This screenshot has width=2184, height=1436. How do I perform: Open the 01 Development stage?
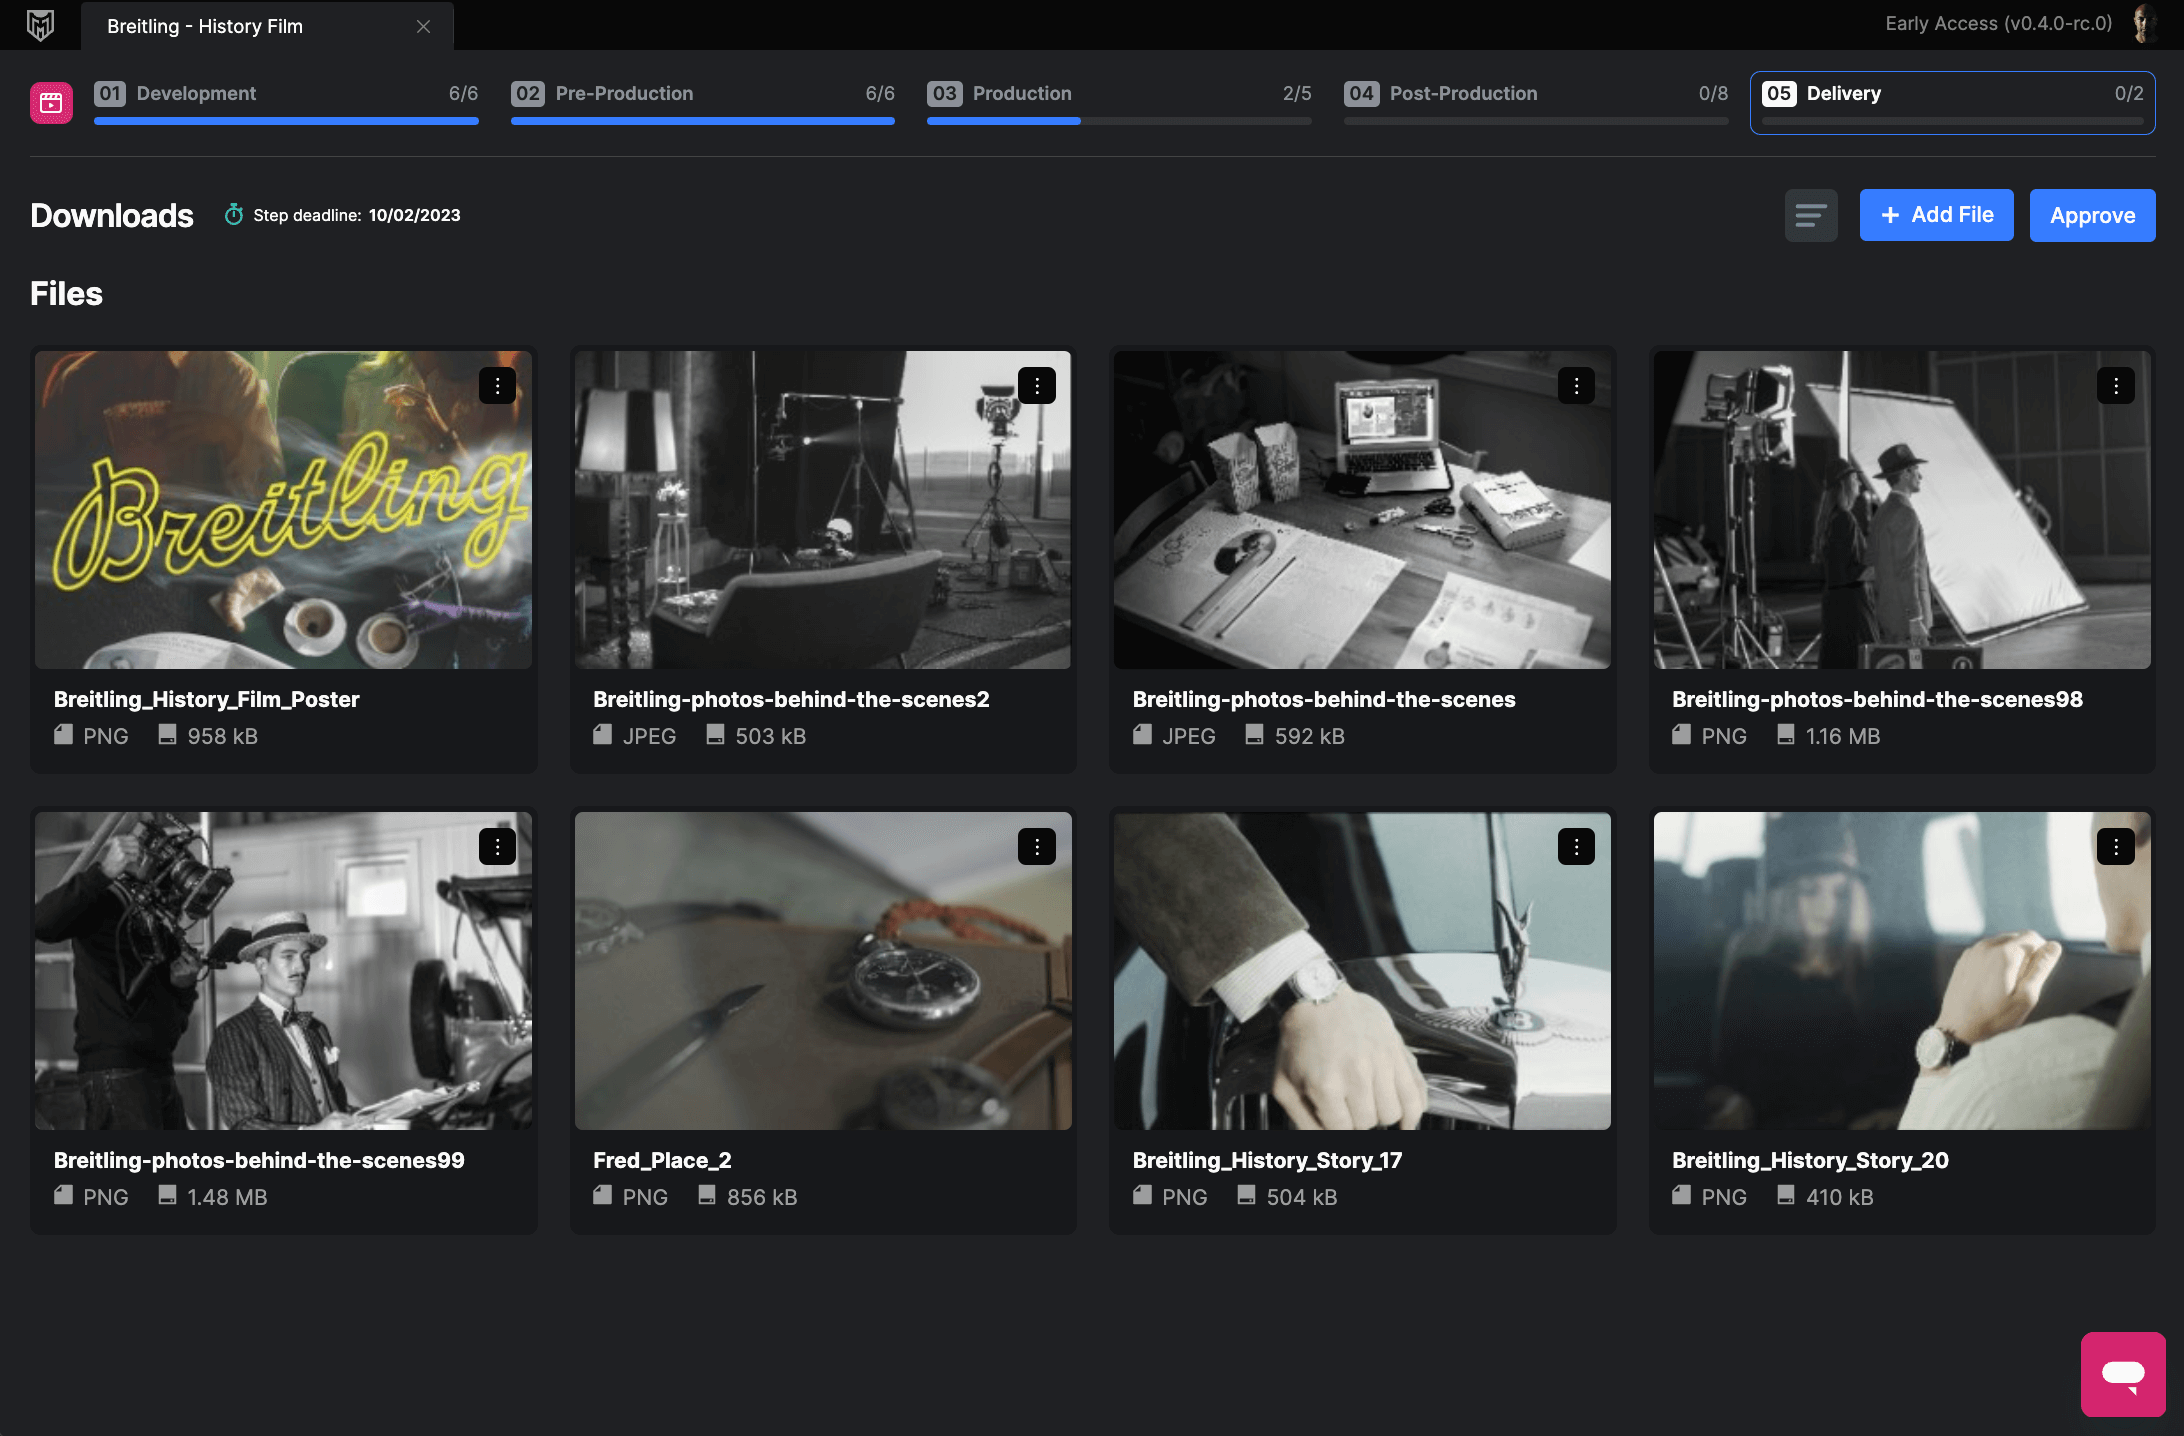[x=286, y=102]
